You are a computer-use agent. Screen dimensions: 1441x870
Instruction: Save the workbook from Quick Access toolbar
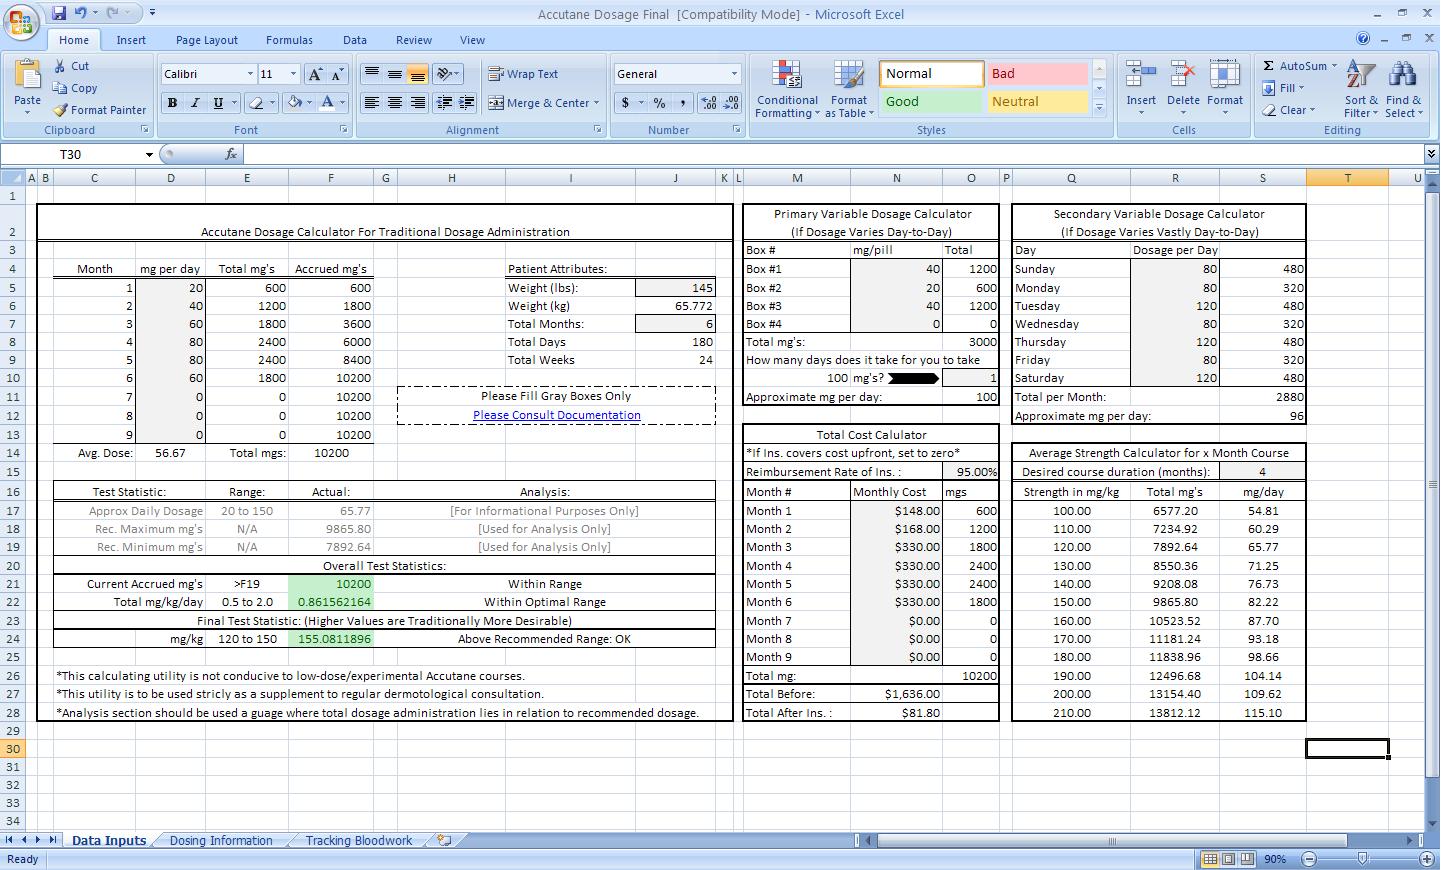(x=59, y=13)
